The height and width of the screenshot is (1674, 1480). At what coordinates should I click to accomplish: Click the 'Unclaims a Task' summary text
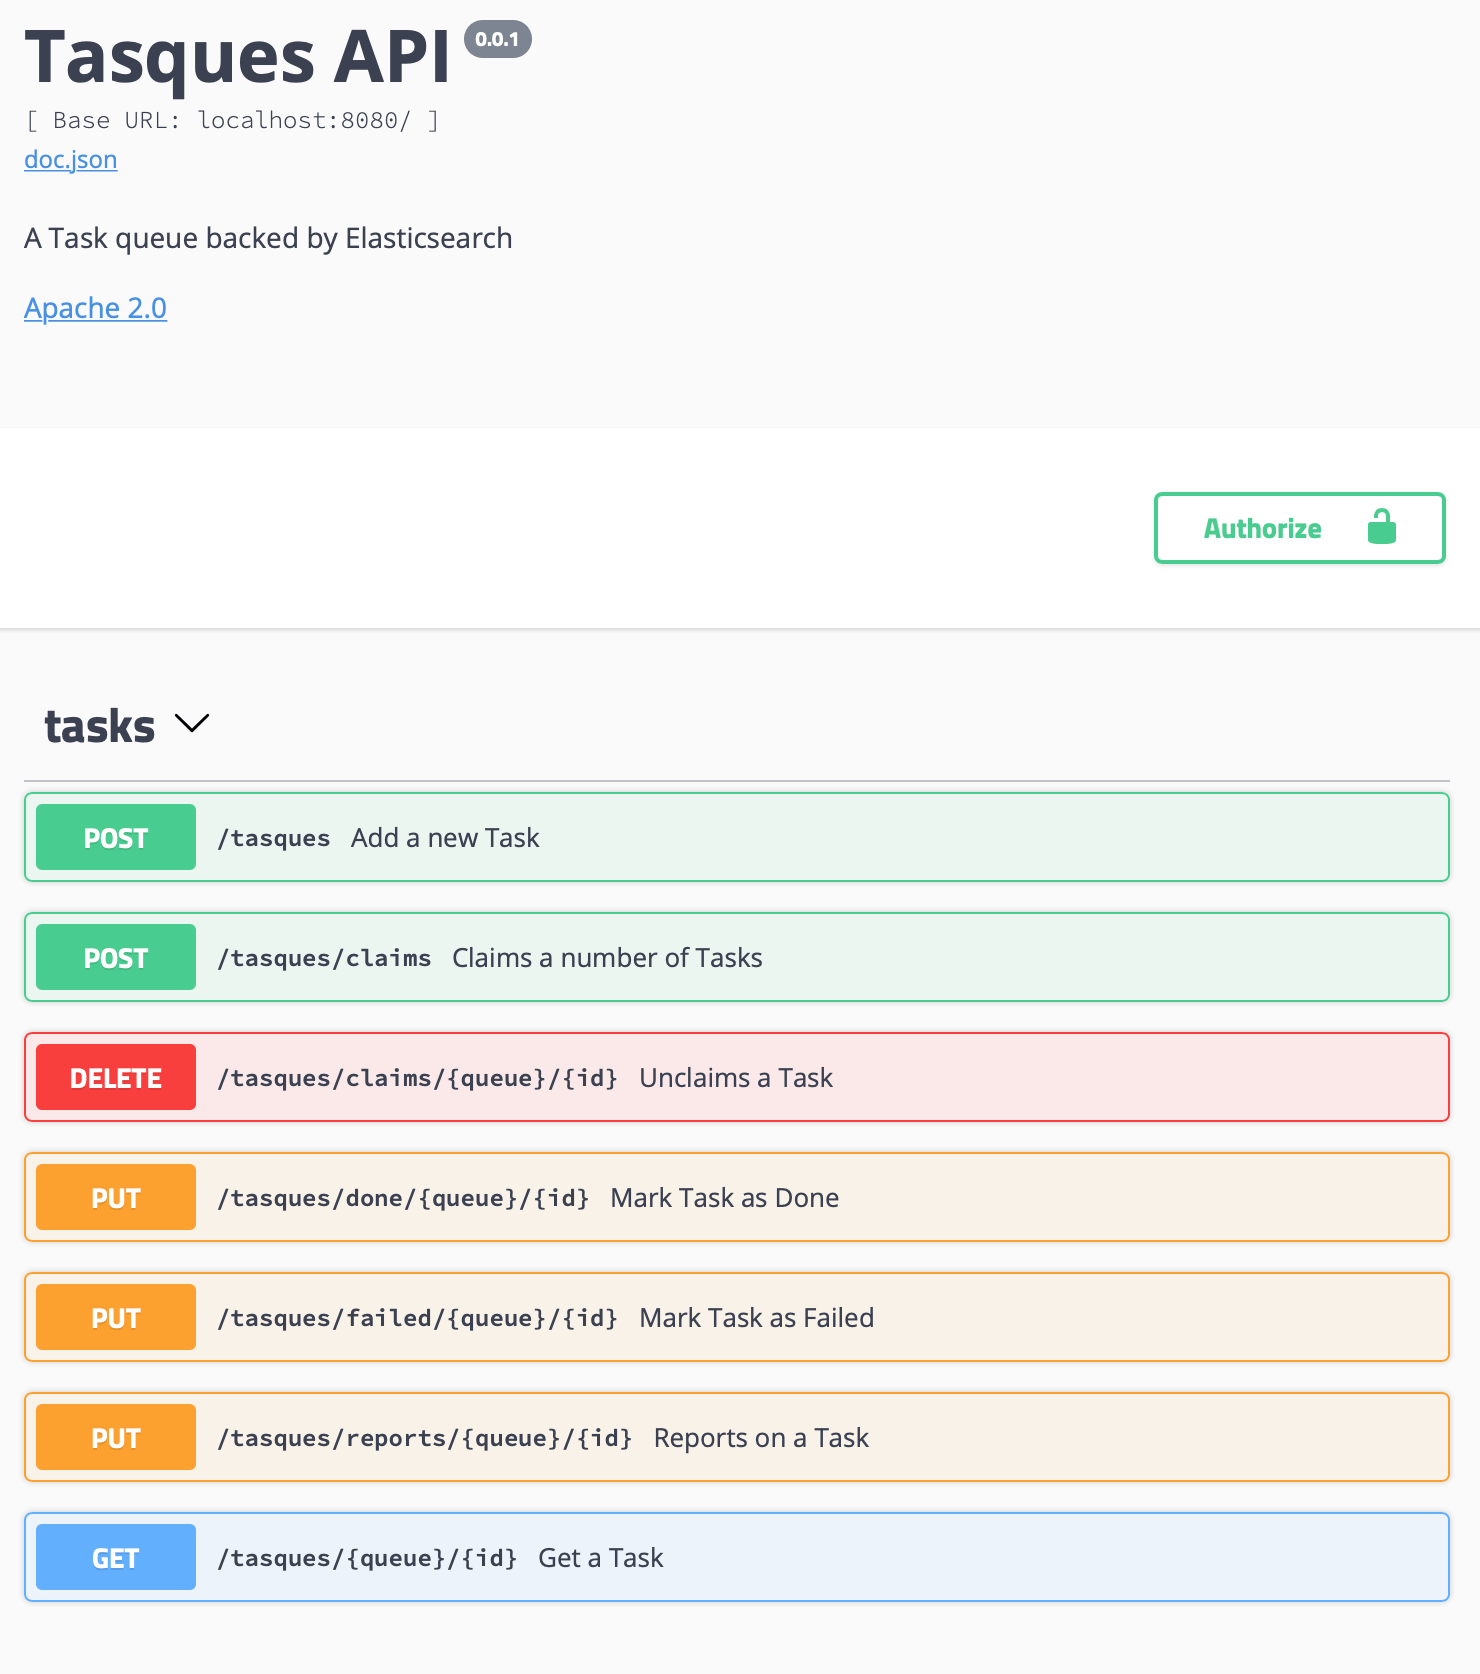coord(736,1078)
